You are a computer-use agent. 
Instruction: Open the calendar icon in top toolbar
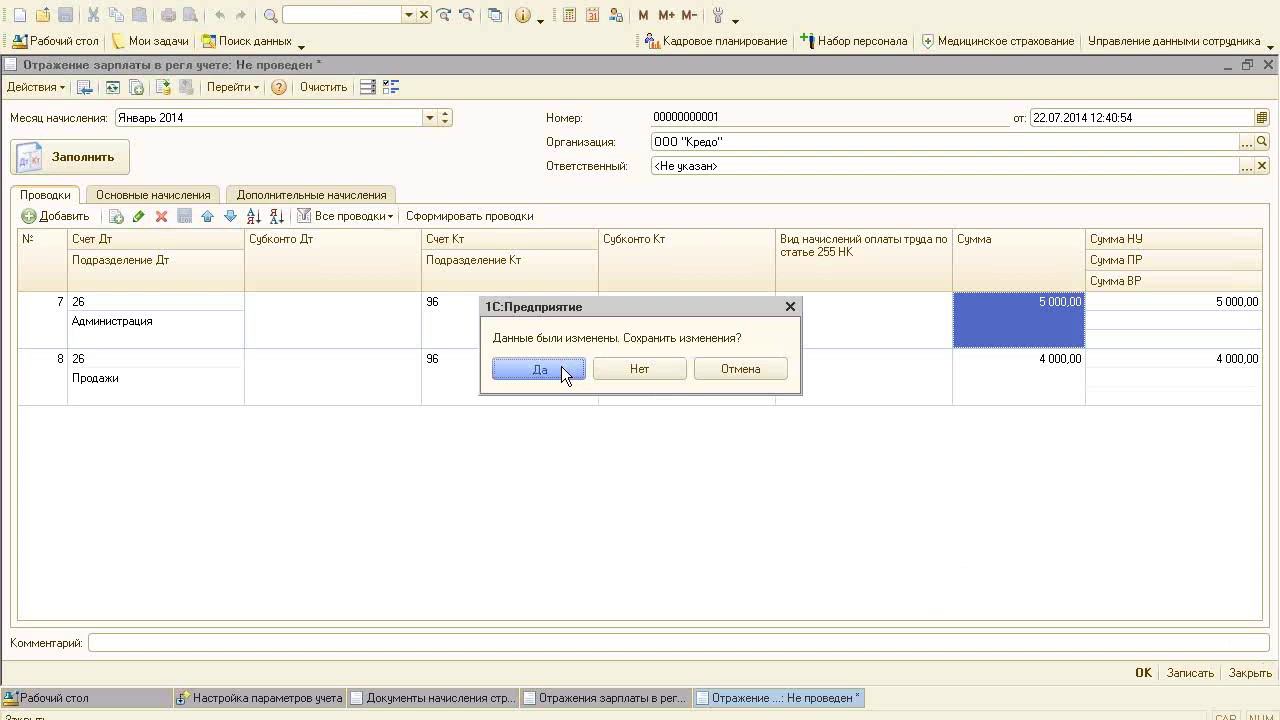tap(593, 15)
